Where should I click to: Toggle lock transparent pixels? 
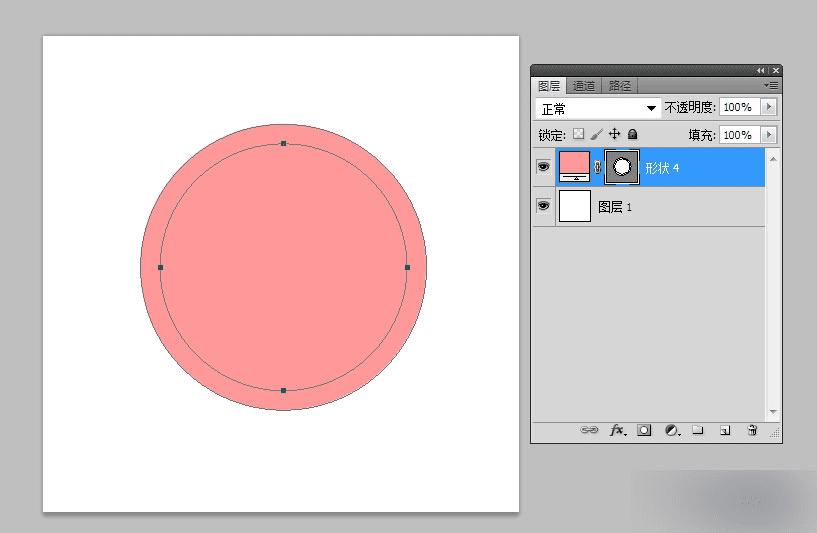[578, 134]
